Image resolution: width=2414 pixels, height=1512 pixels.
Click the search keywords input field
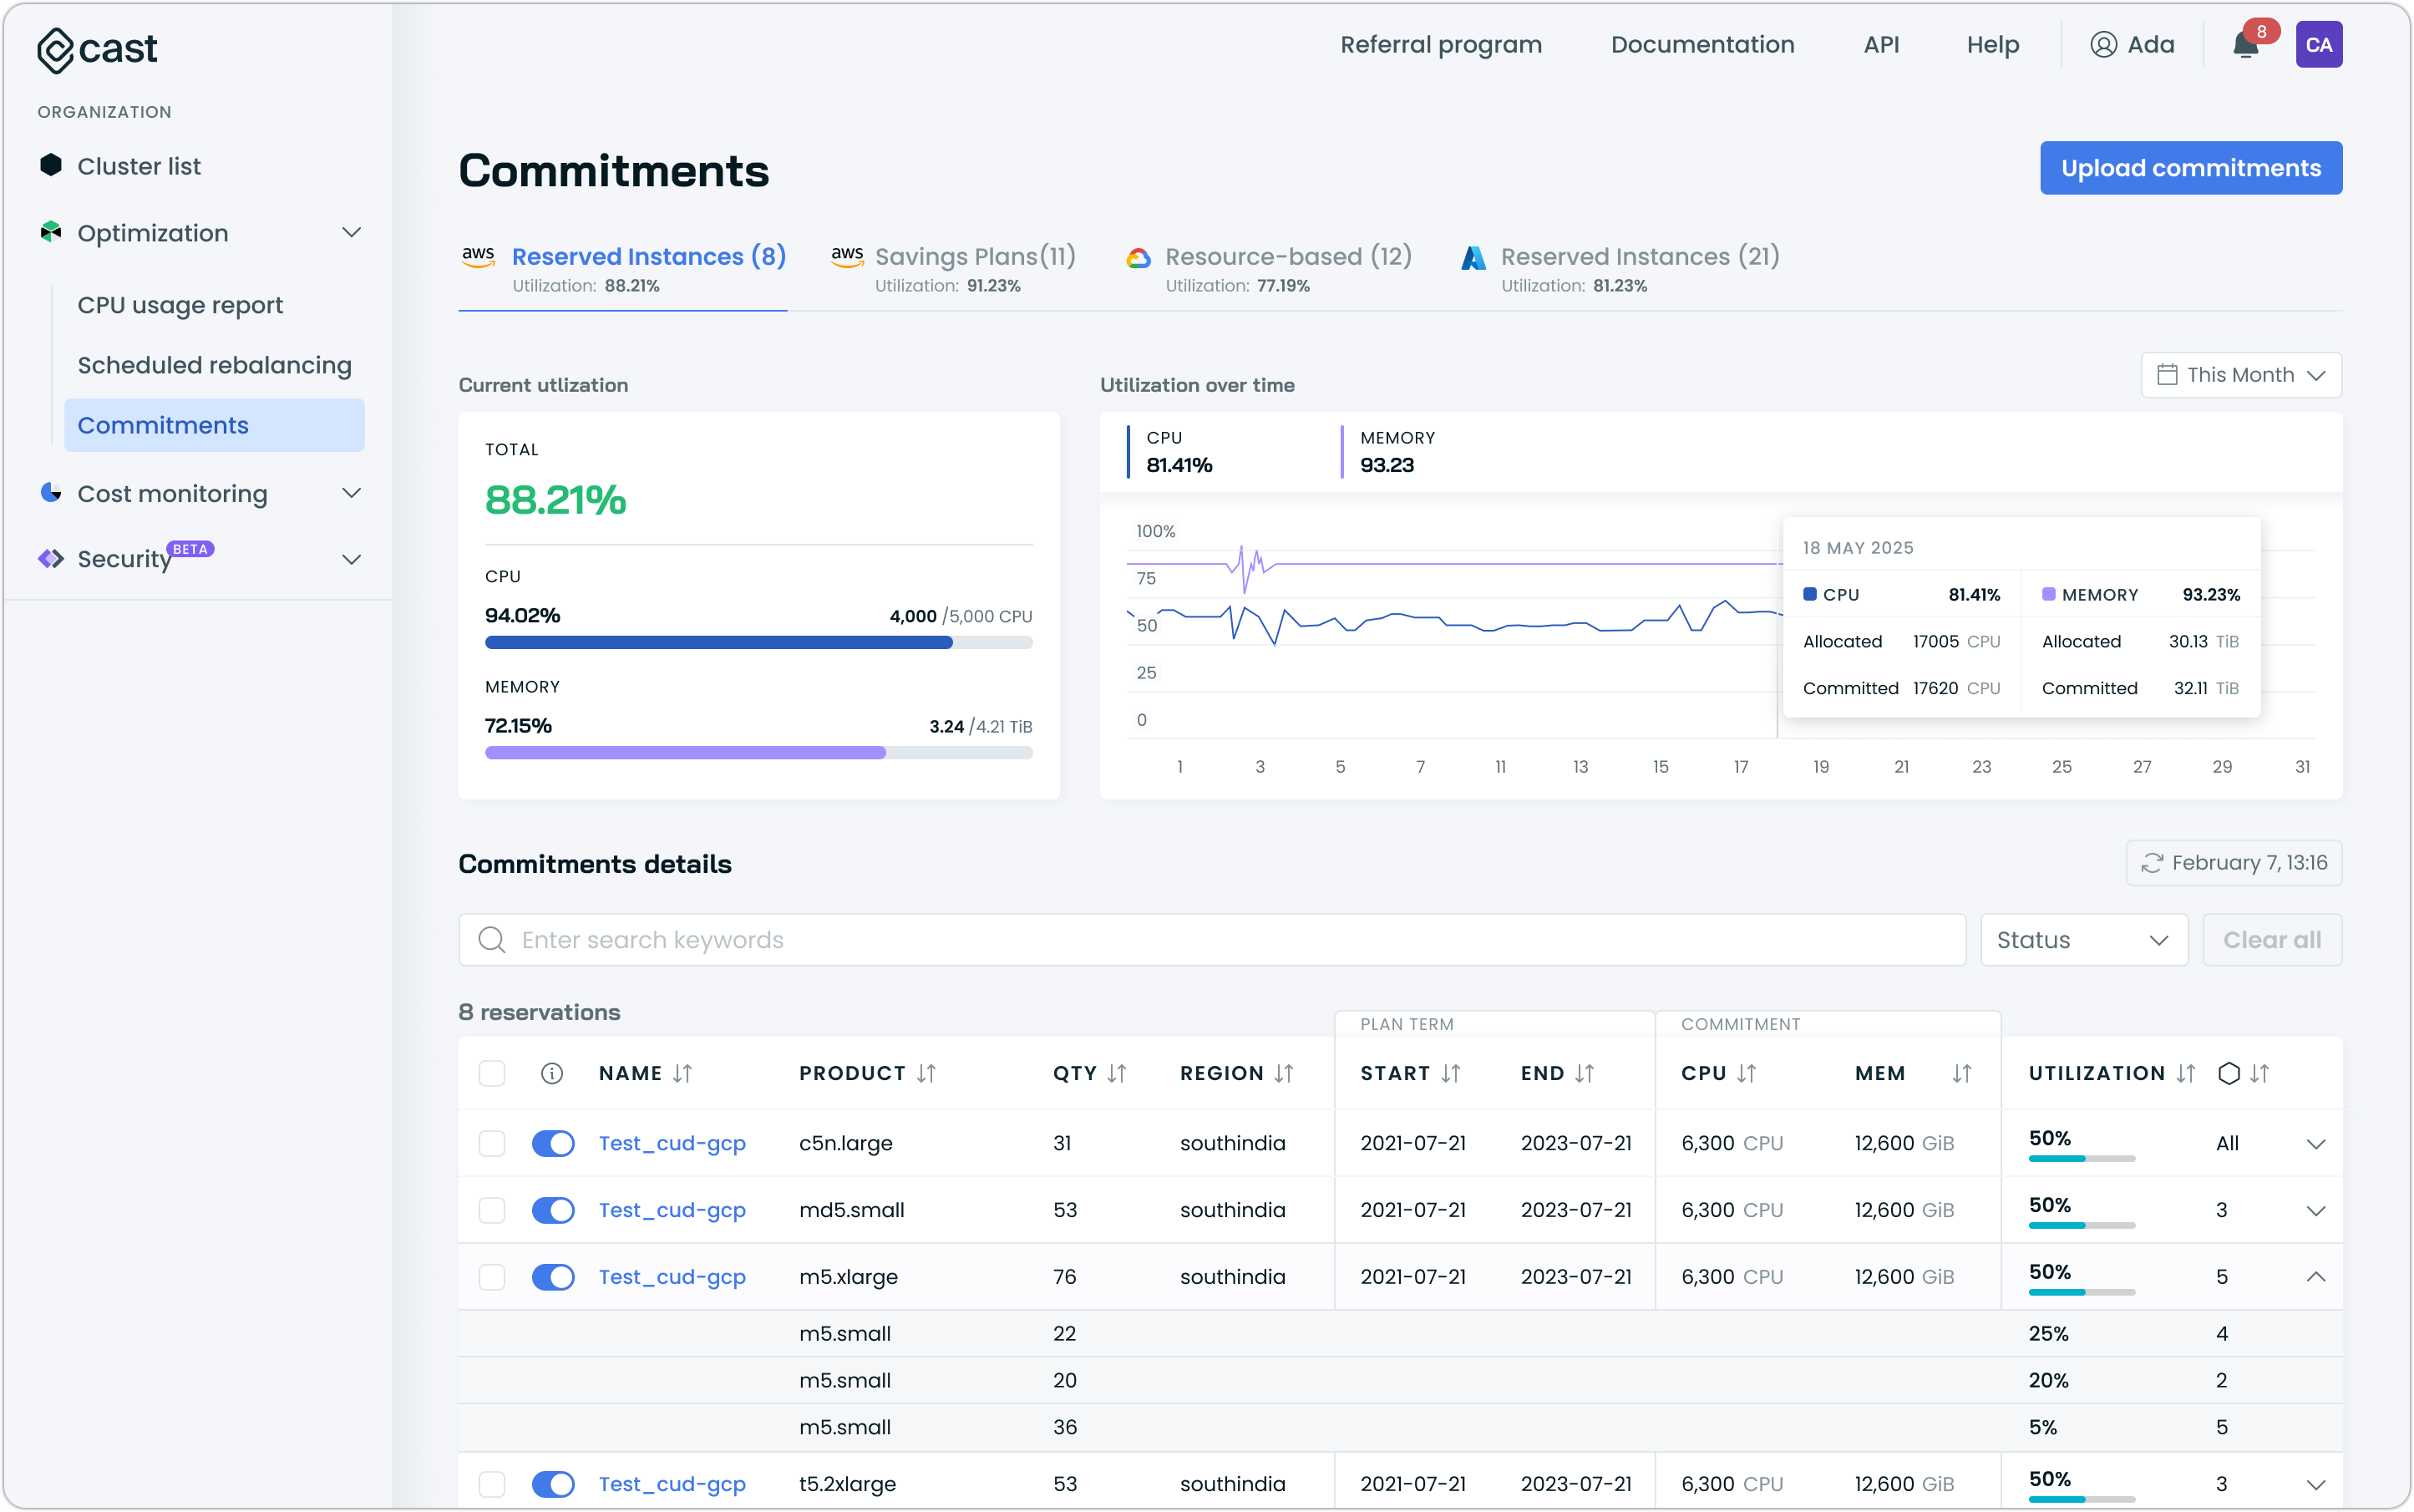click(x=1210, y=940)
